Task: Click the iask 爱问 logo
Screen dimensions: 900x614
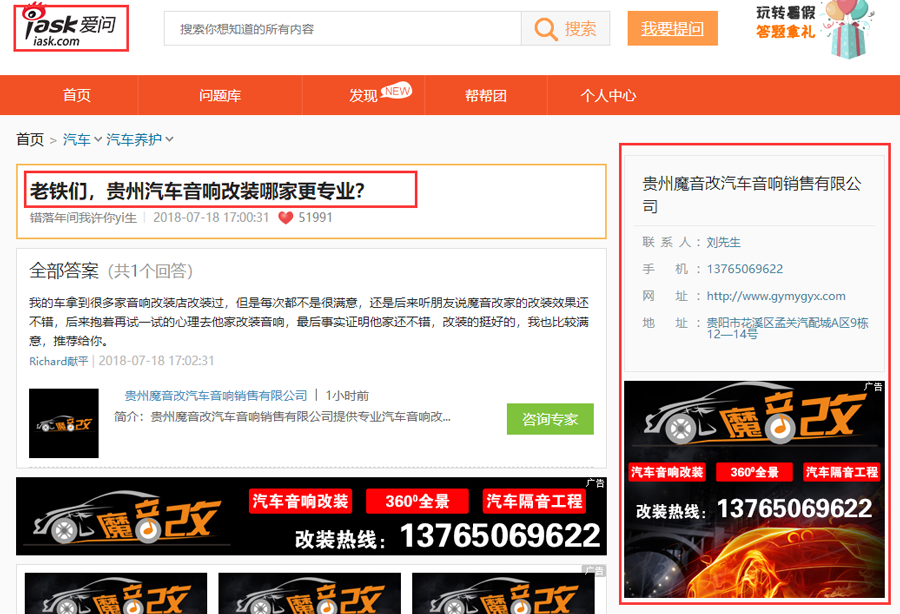Action: click(71, 28)
